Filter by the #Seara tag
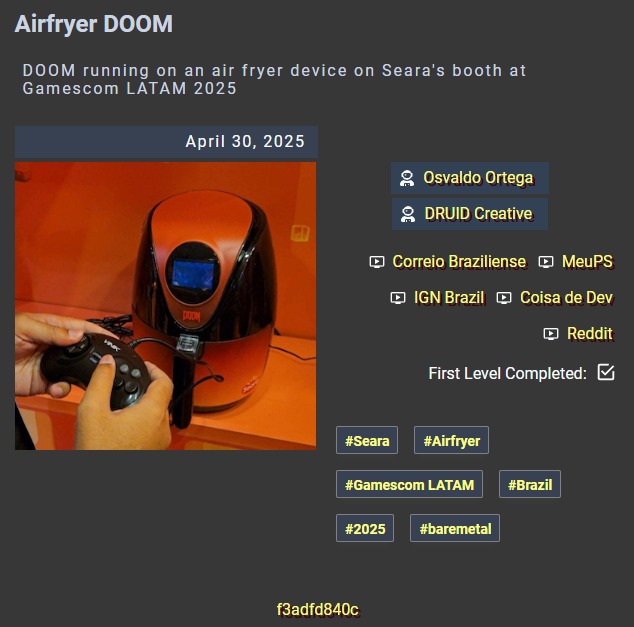Image resolution: width=634 pixels, height=627 pixels. [367, 440]
